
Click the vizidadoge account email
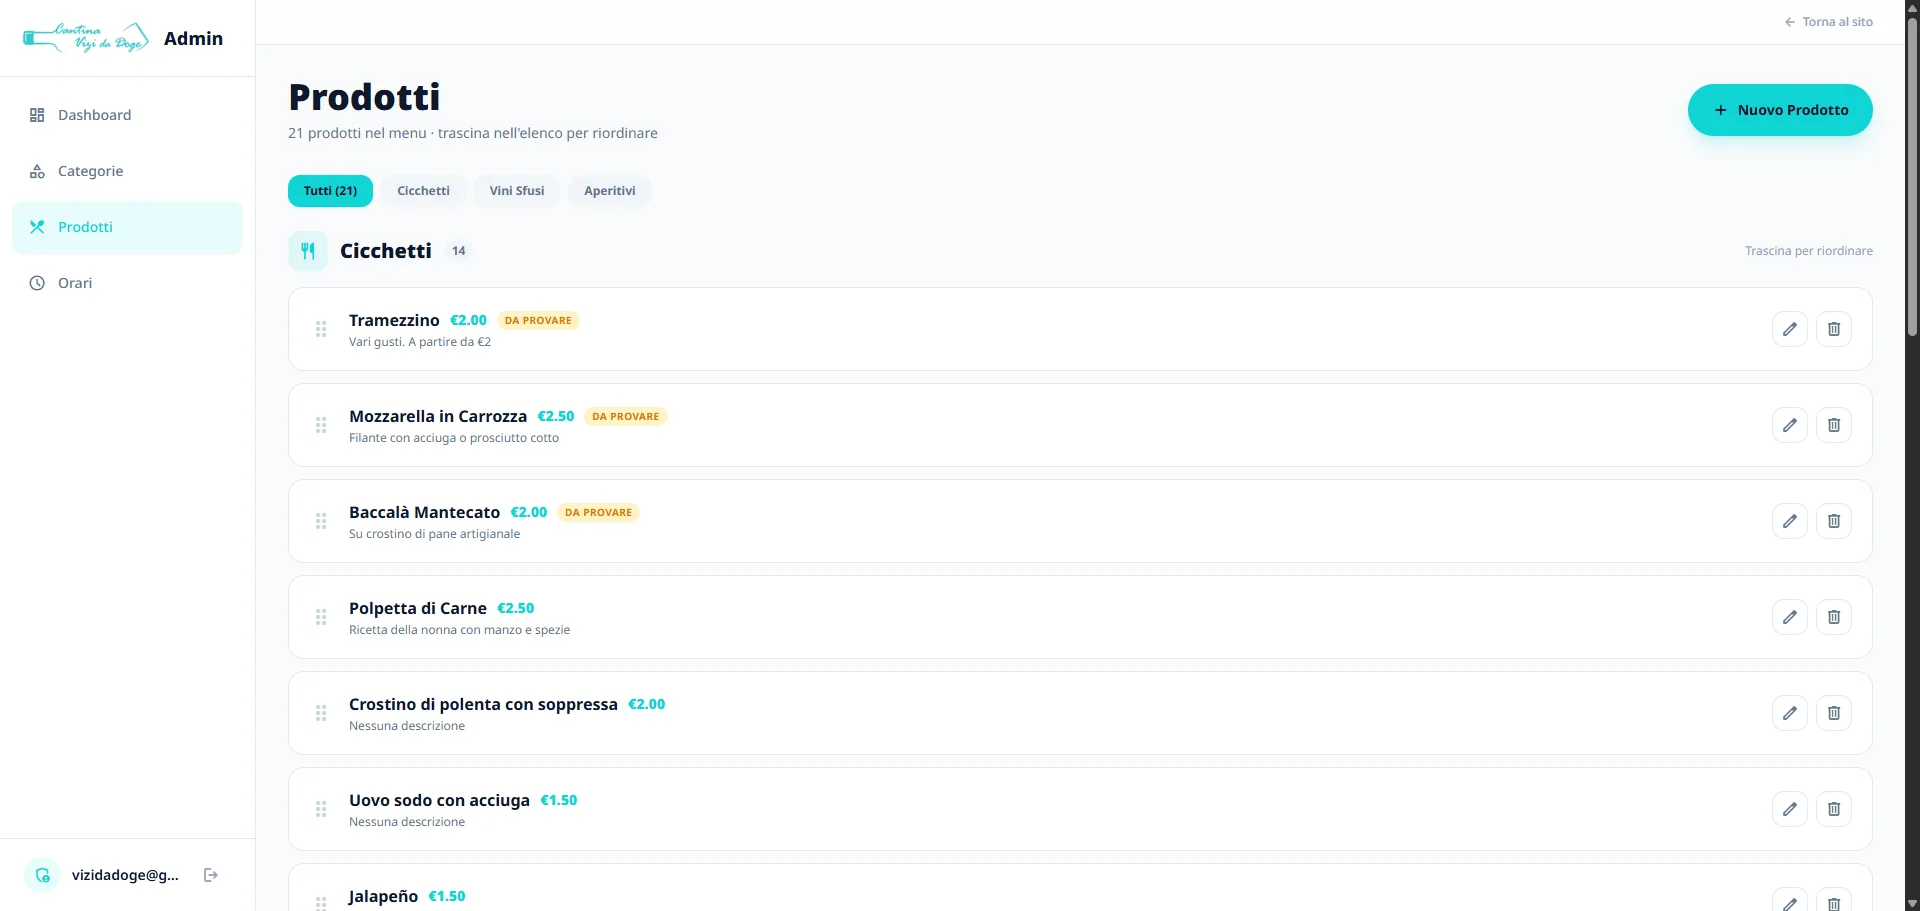tap(125, 875)
